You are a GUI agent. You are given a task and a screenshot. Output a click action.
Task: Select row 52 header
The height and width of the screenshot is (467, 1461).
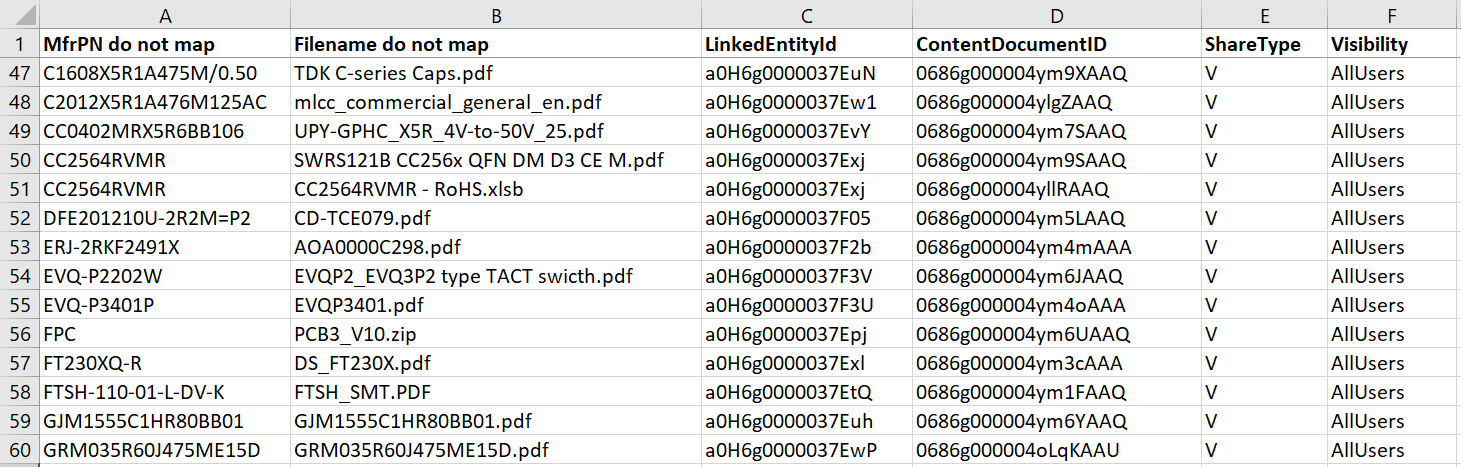[x=19, y=218]
